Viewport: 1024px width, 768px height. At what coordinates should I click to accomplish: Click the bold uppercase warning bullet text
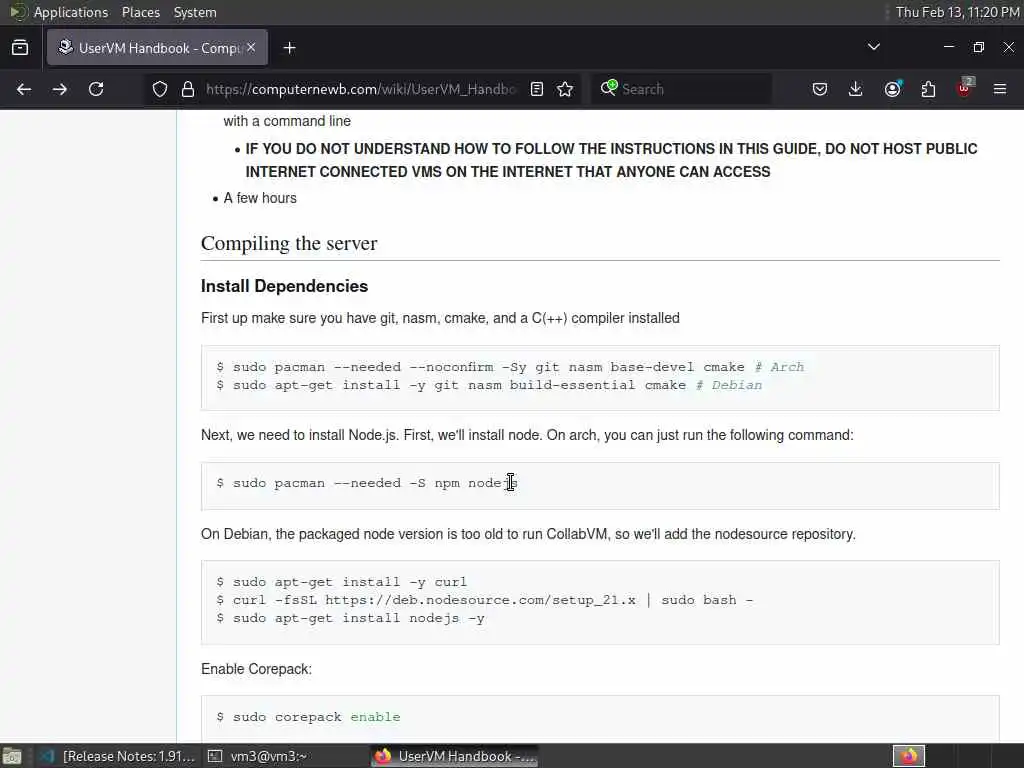[x=611, y=160]
